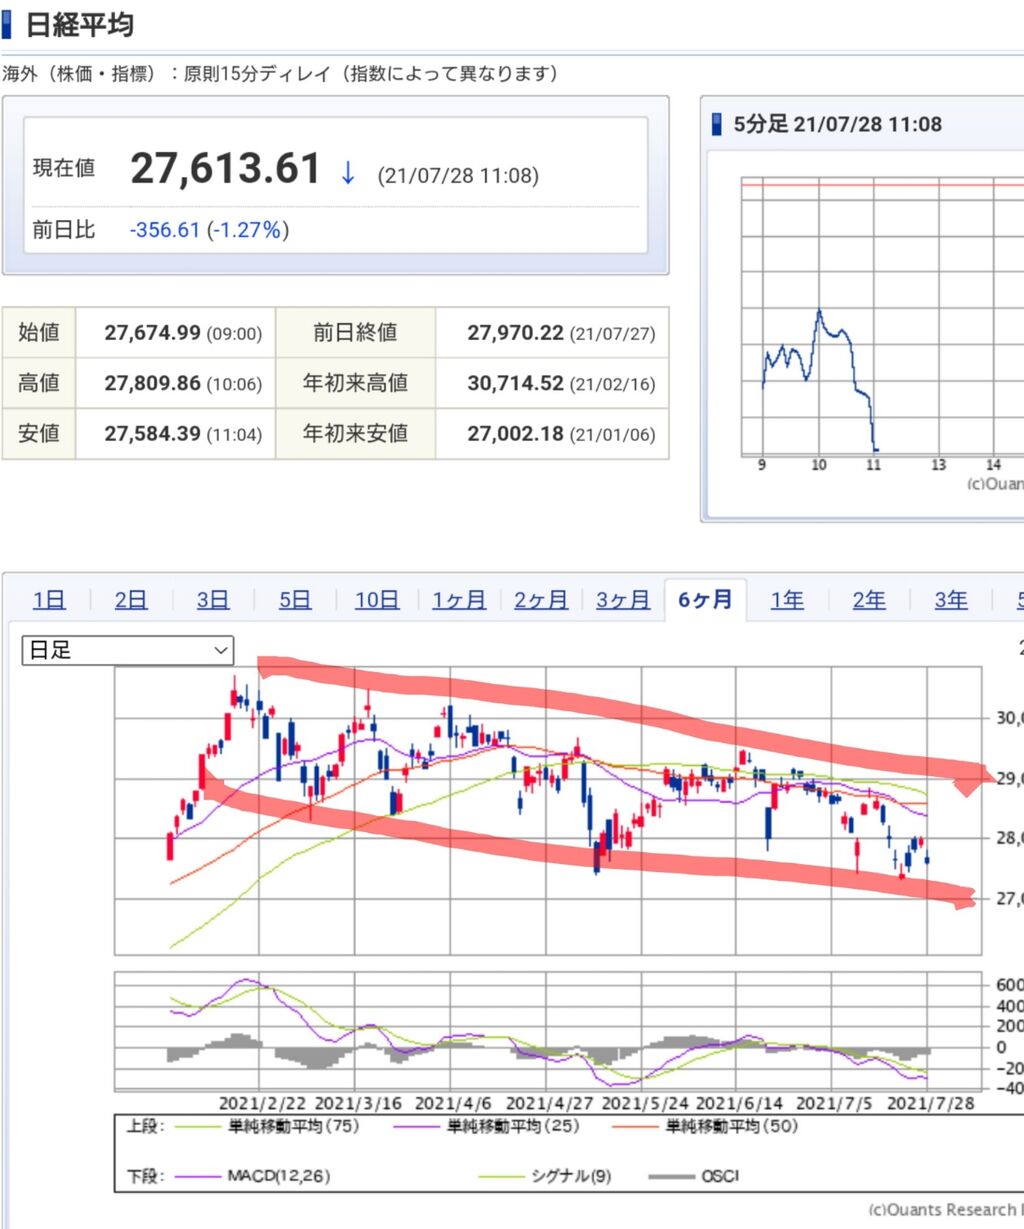Viewport: 1024px width, 1229px height.
Task: Select the 1日 chart period tab
Action: [x=49, y=600]
